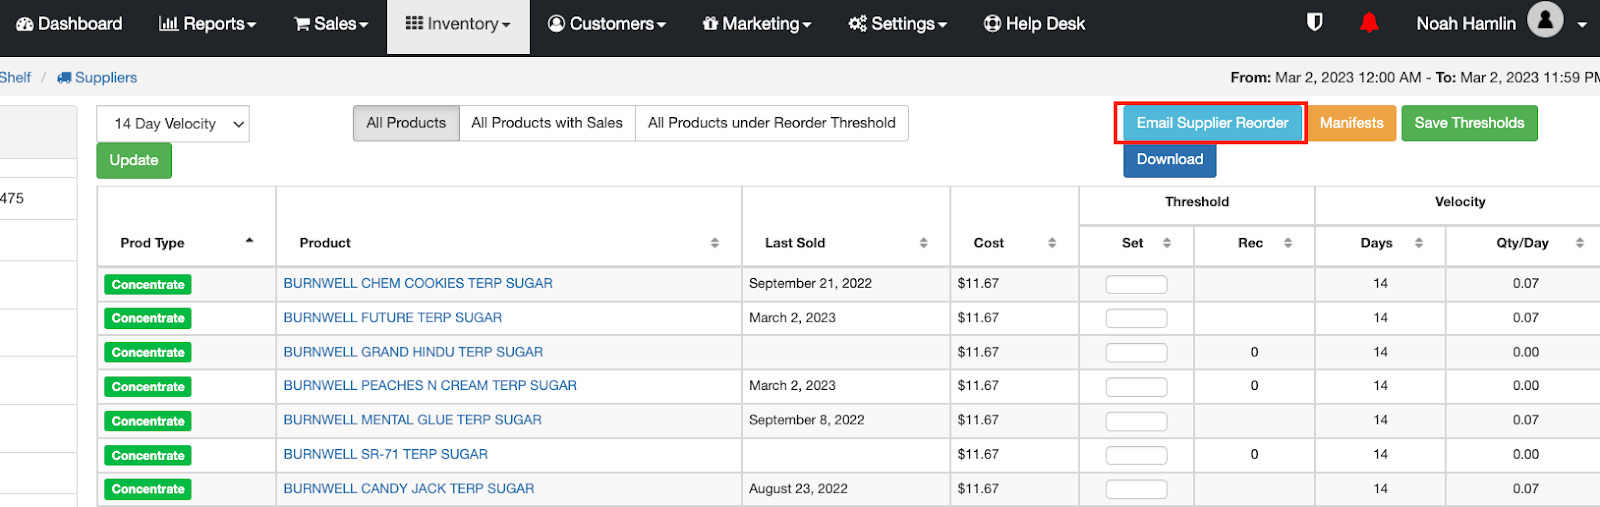Click the blue Download button
This screenshot has height=507, width=1600.
coord(1170,159)
